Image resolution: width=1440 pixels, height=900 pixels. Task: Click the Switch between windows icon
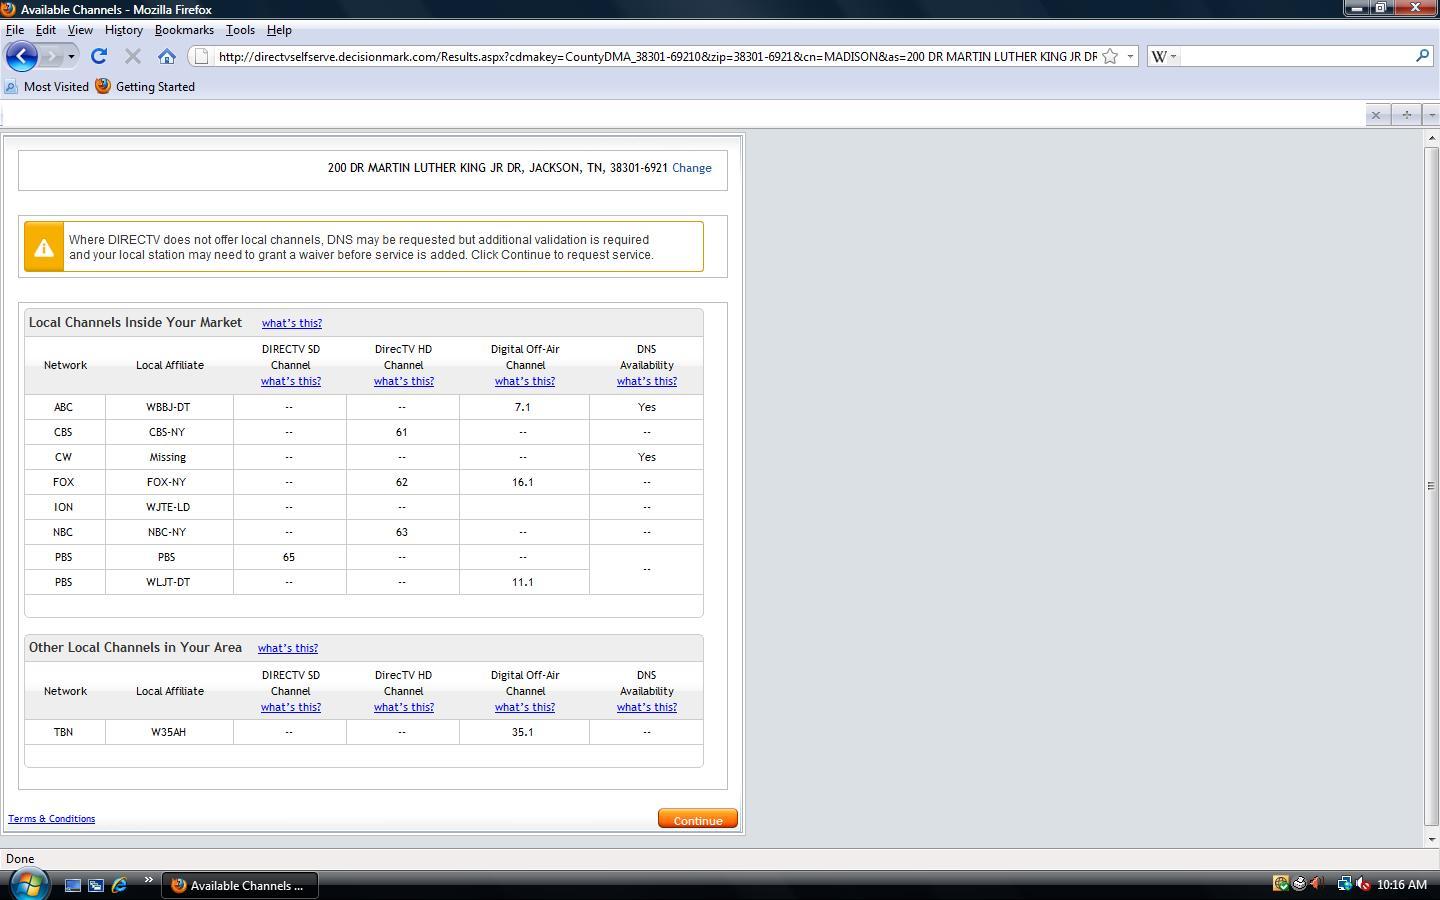pos(96,885)
